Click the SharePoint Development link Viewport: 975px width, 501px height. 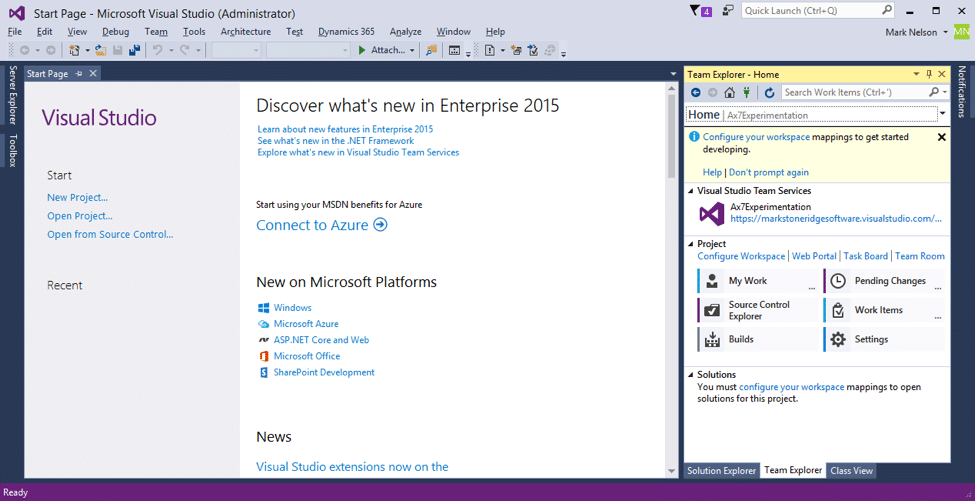[x=324, y=372]
